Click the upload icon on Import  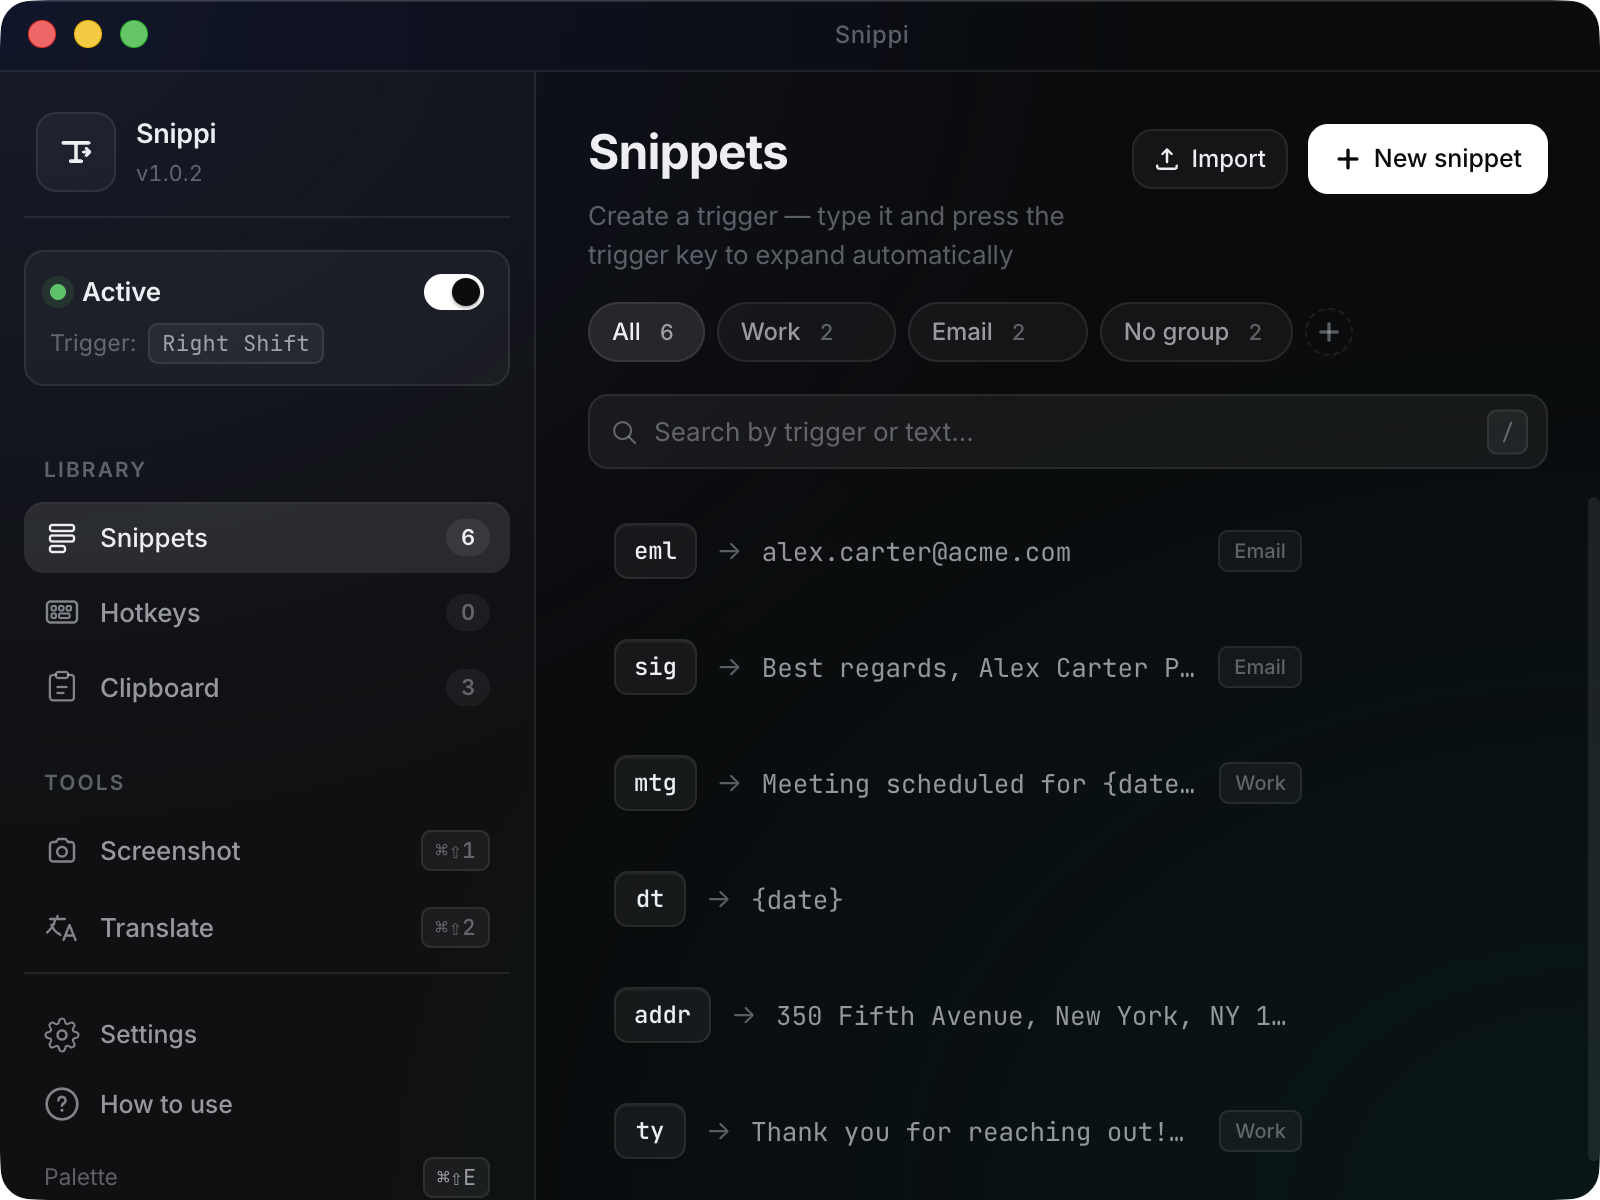(x=1167, y=159)
